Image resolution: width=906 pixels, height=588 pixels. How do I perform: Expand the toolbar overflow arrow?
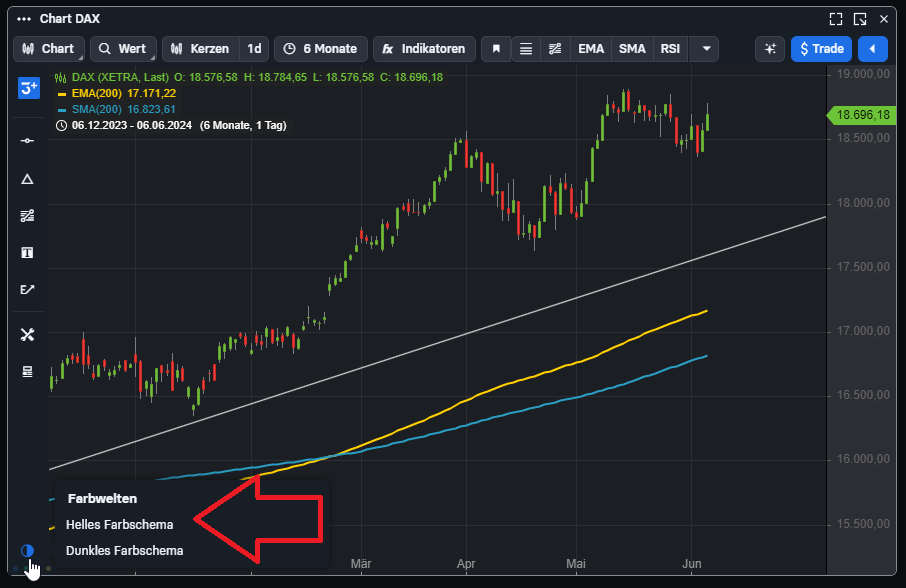(x=706, y=49)
